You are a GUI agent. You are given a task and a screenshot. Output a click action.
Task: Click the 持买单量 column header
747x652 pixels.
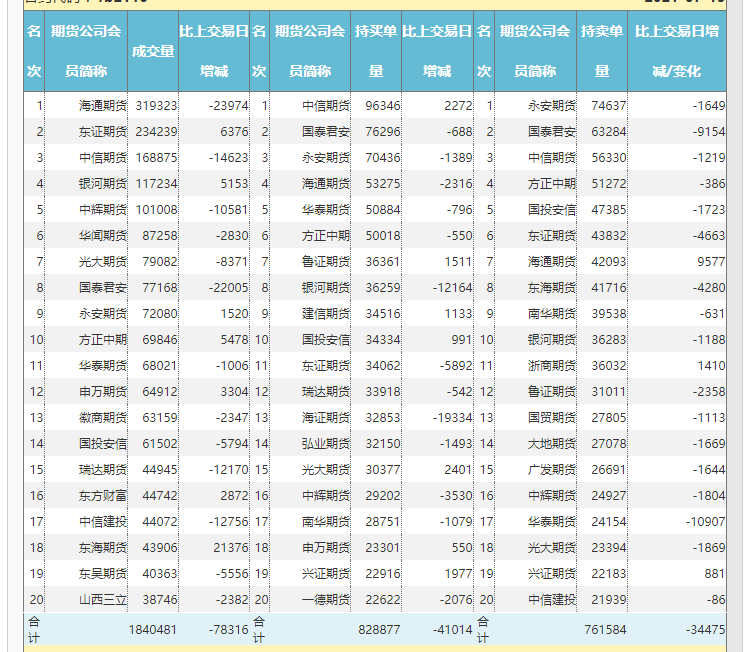click(376, 52)
